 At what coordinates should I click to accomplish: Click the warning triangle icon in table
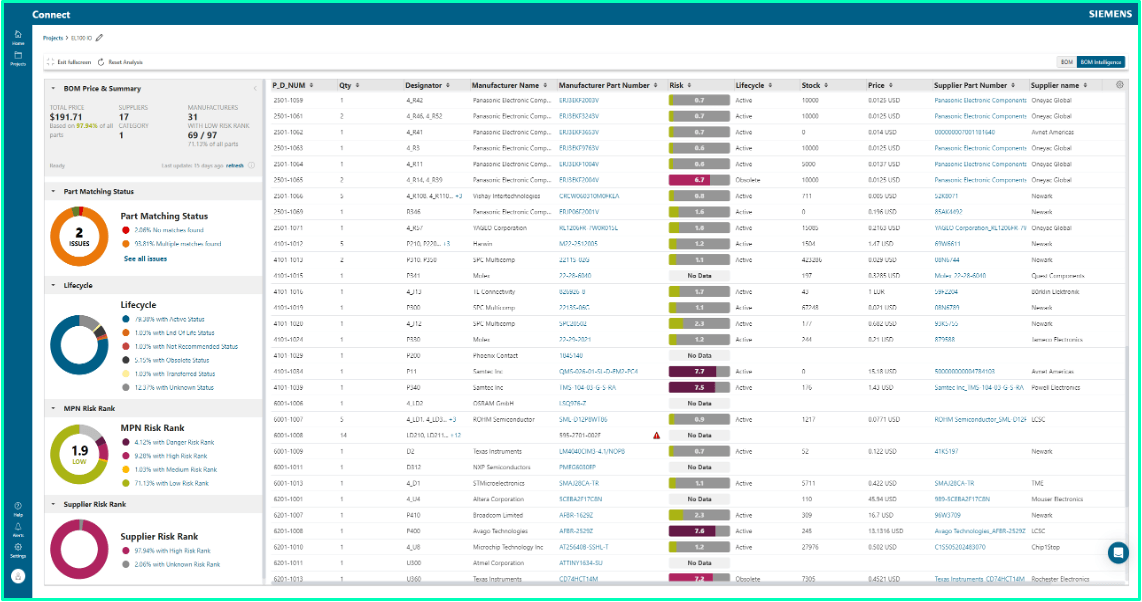tap(656, 436)
